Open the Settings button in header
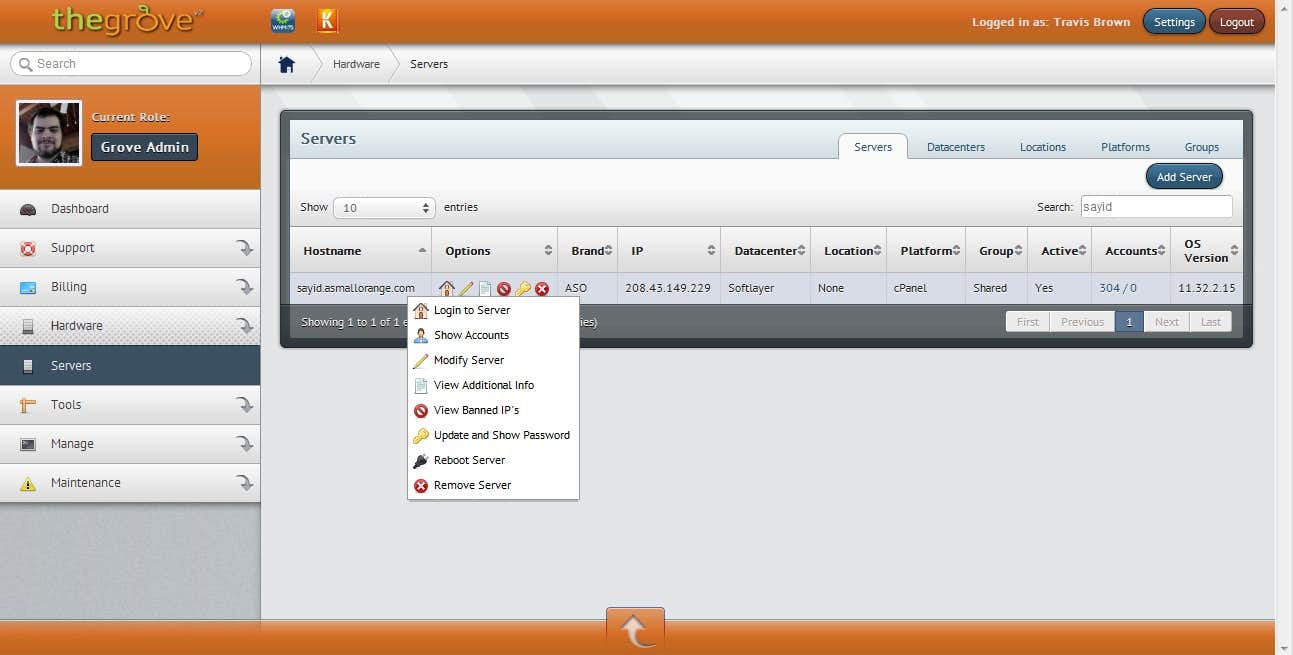 (x=1173, y=22)
